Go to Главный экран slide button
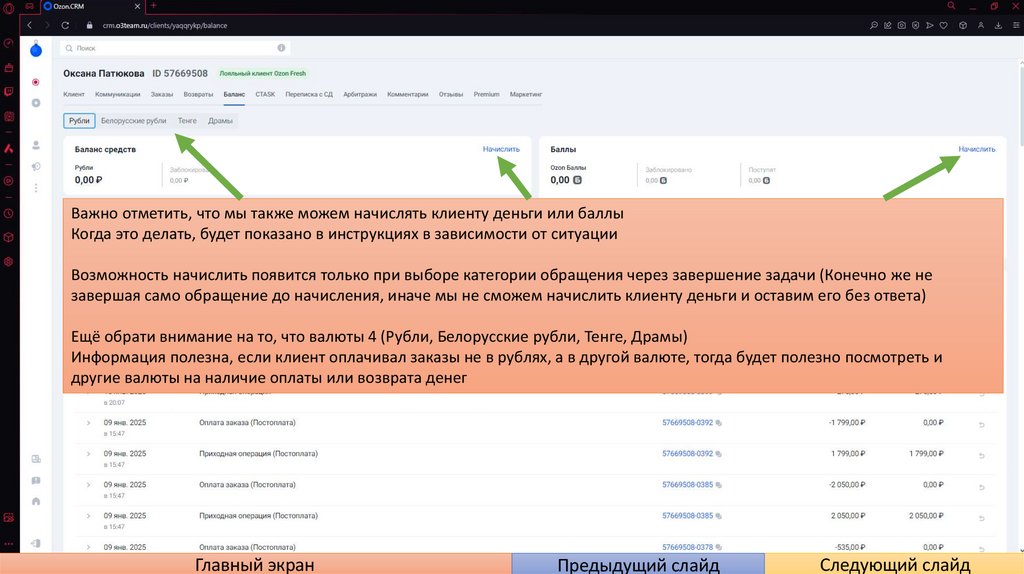 click(255, 564)
